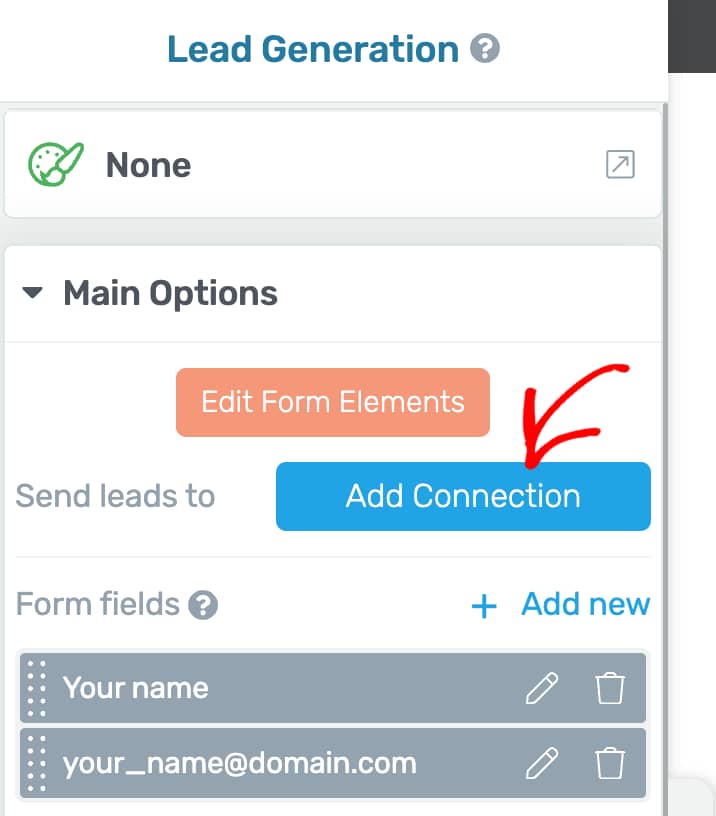Select the your_name@domain.com field row
716x816 pixels.
(x=333, y=763)
